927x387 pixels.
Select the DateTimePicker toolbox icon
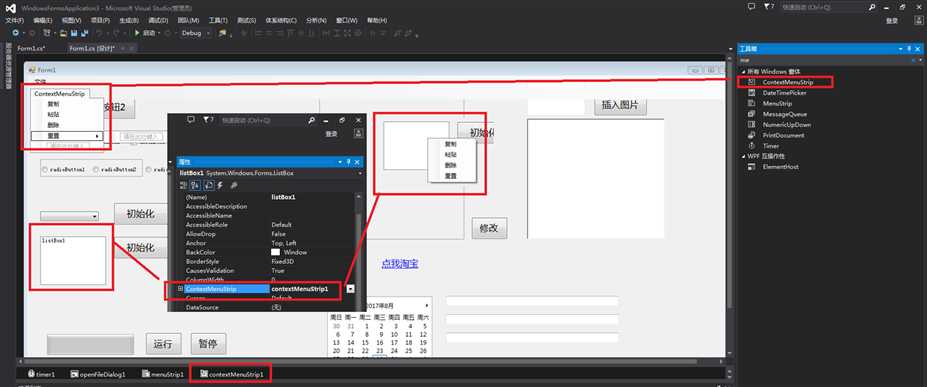751,93
